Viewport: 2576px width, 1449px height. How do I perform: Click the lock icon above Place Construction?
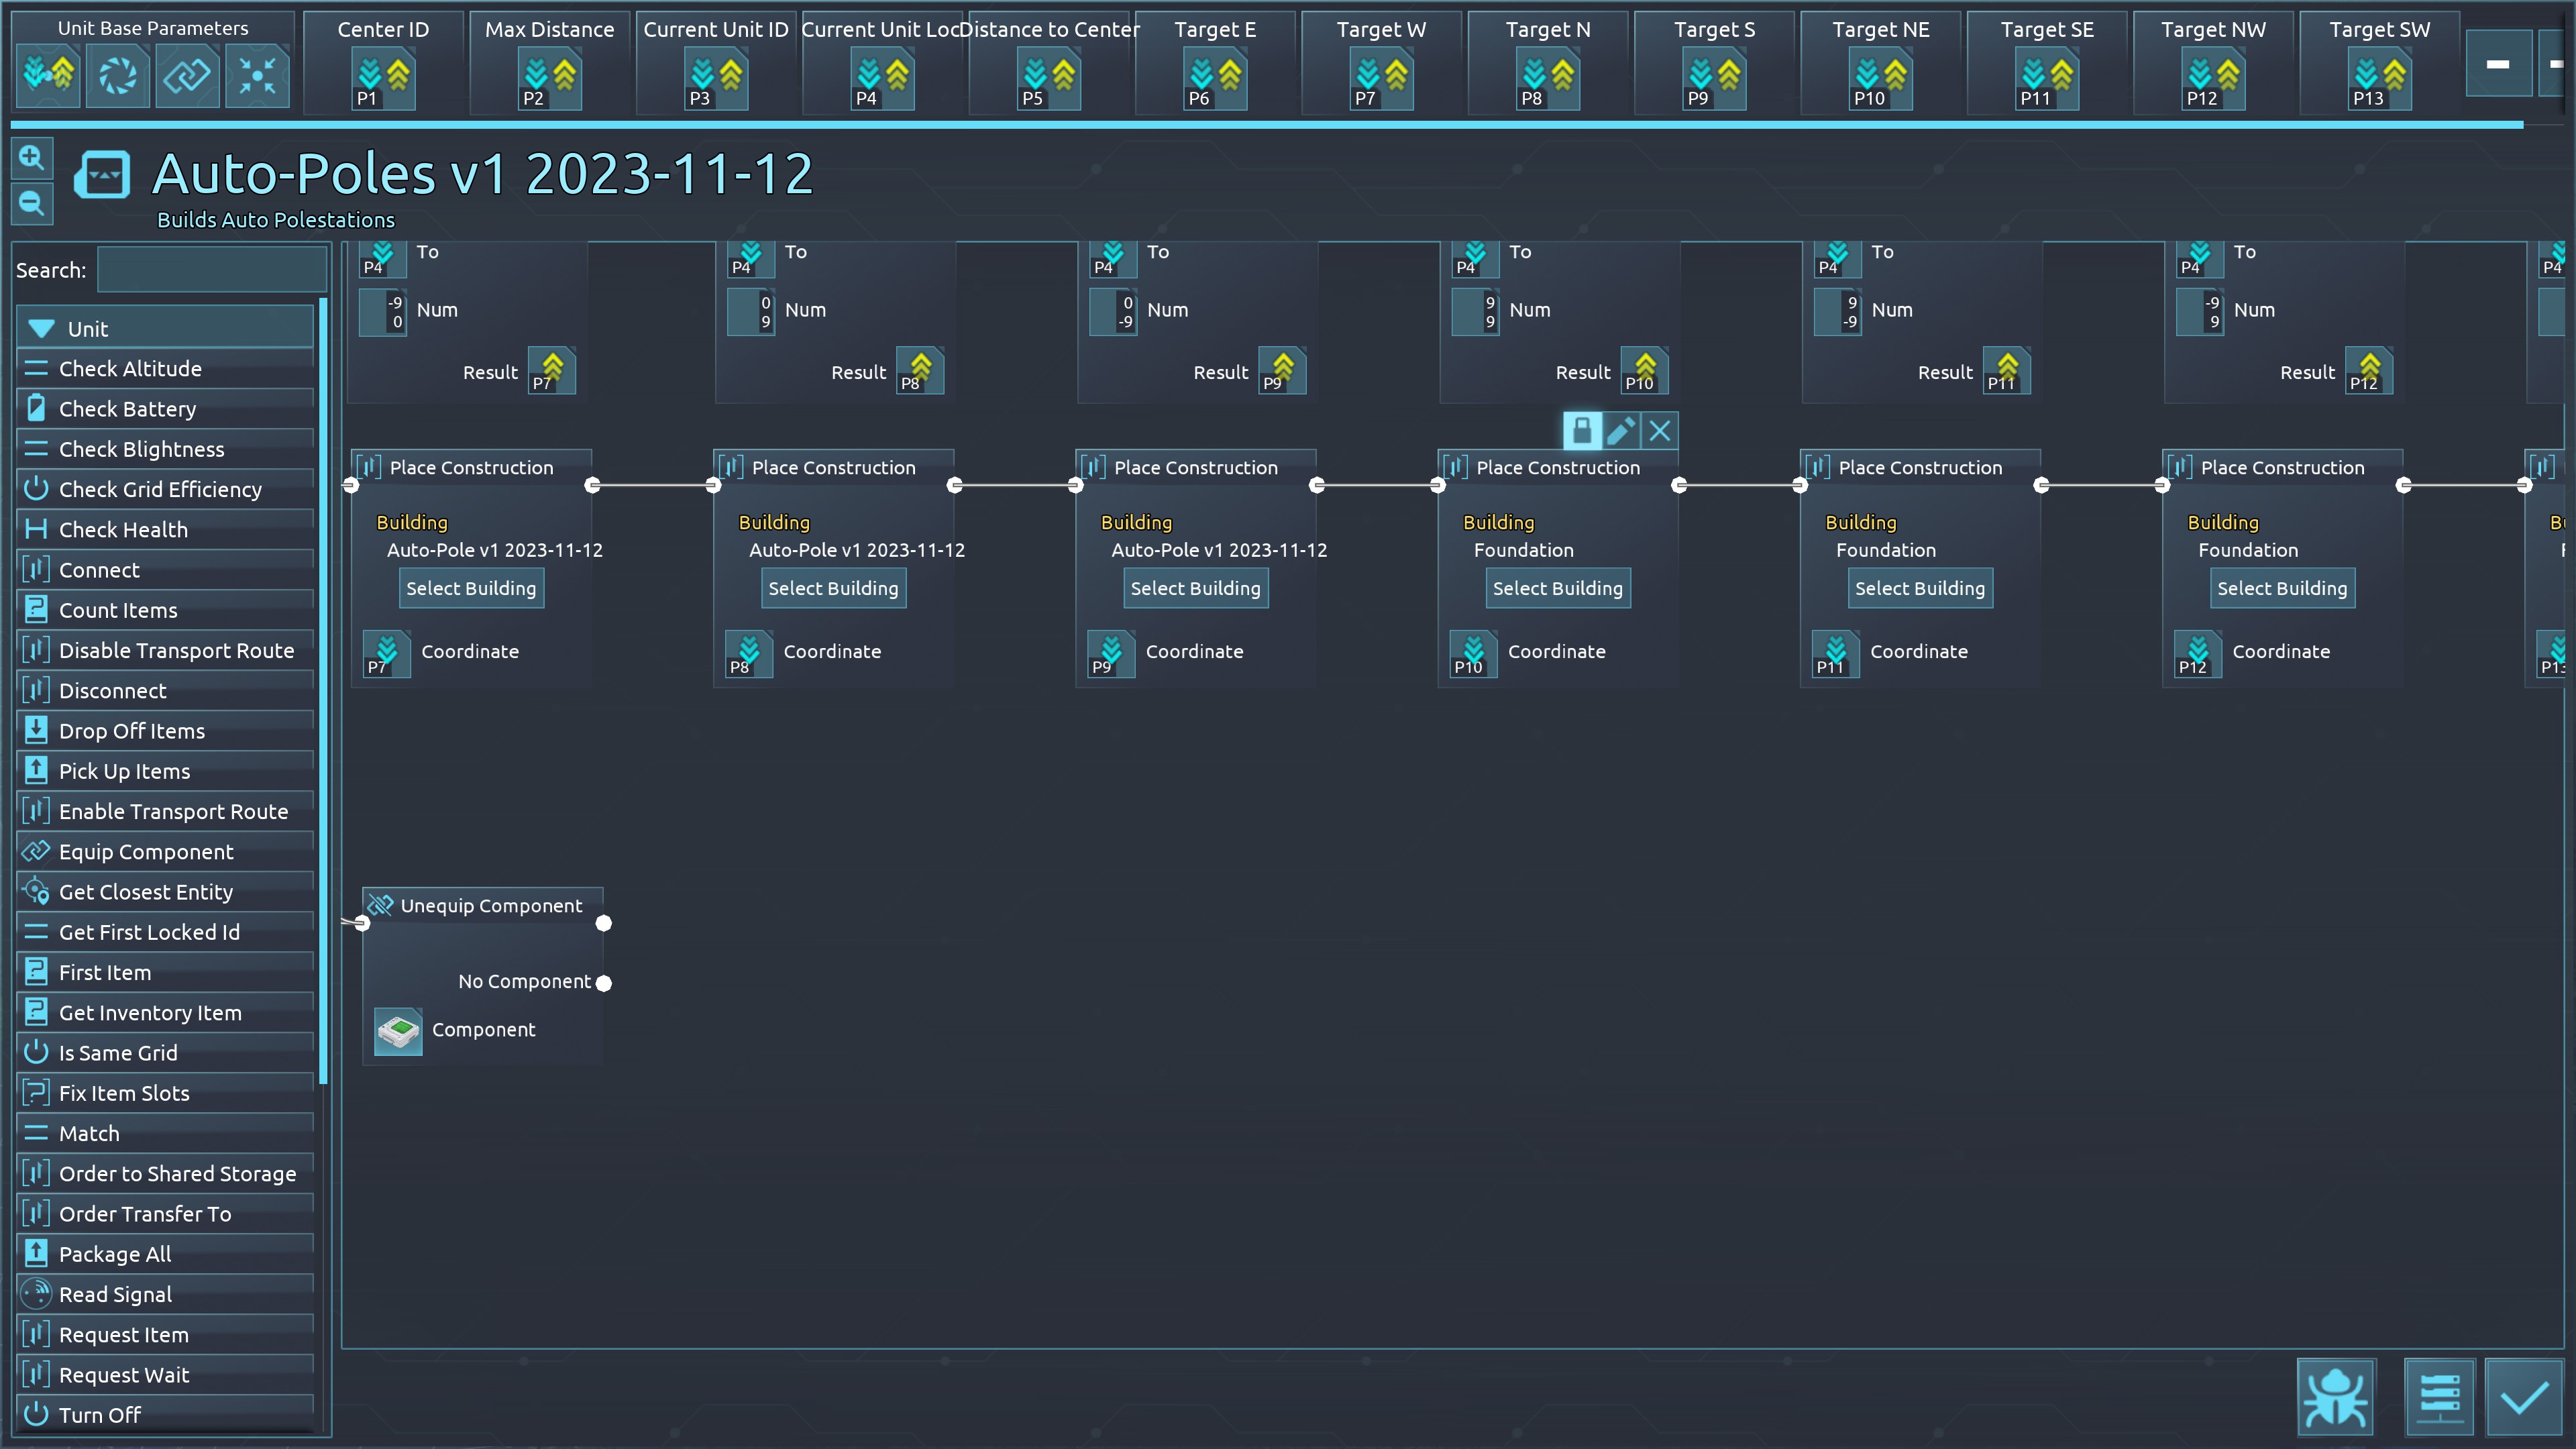[1582, 431]
